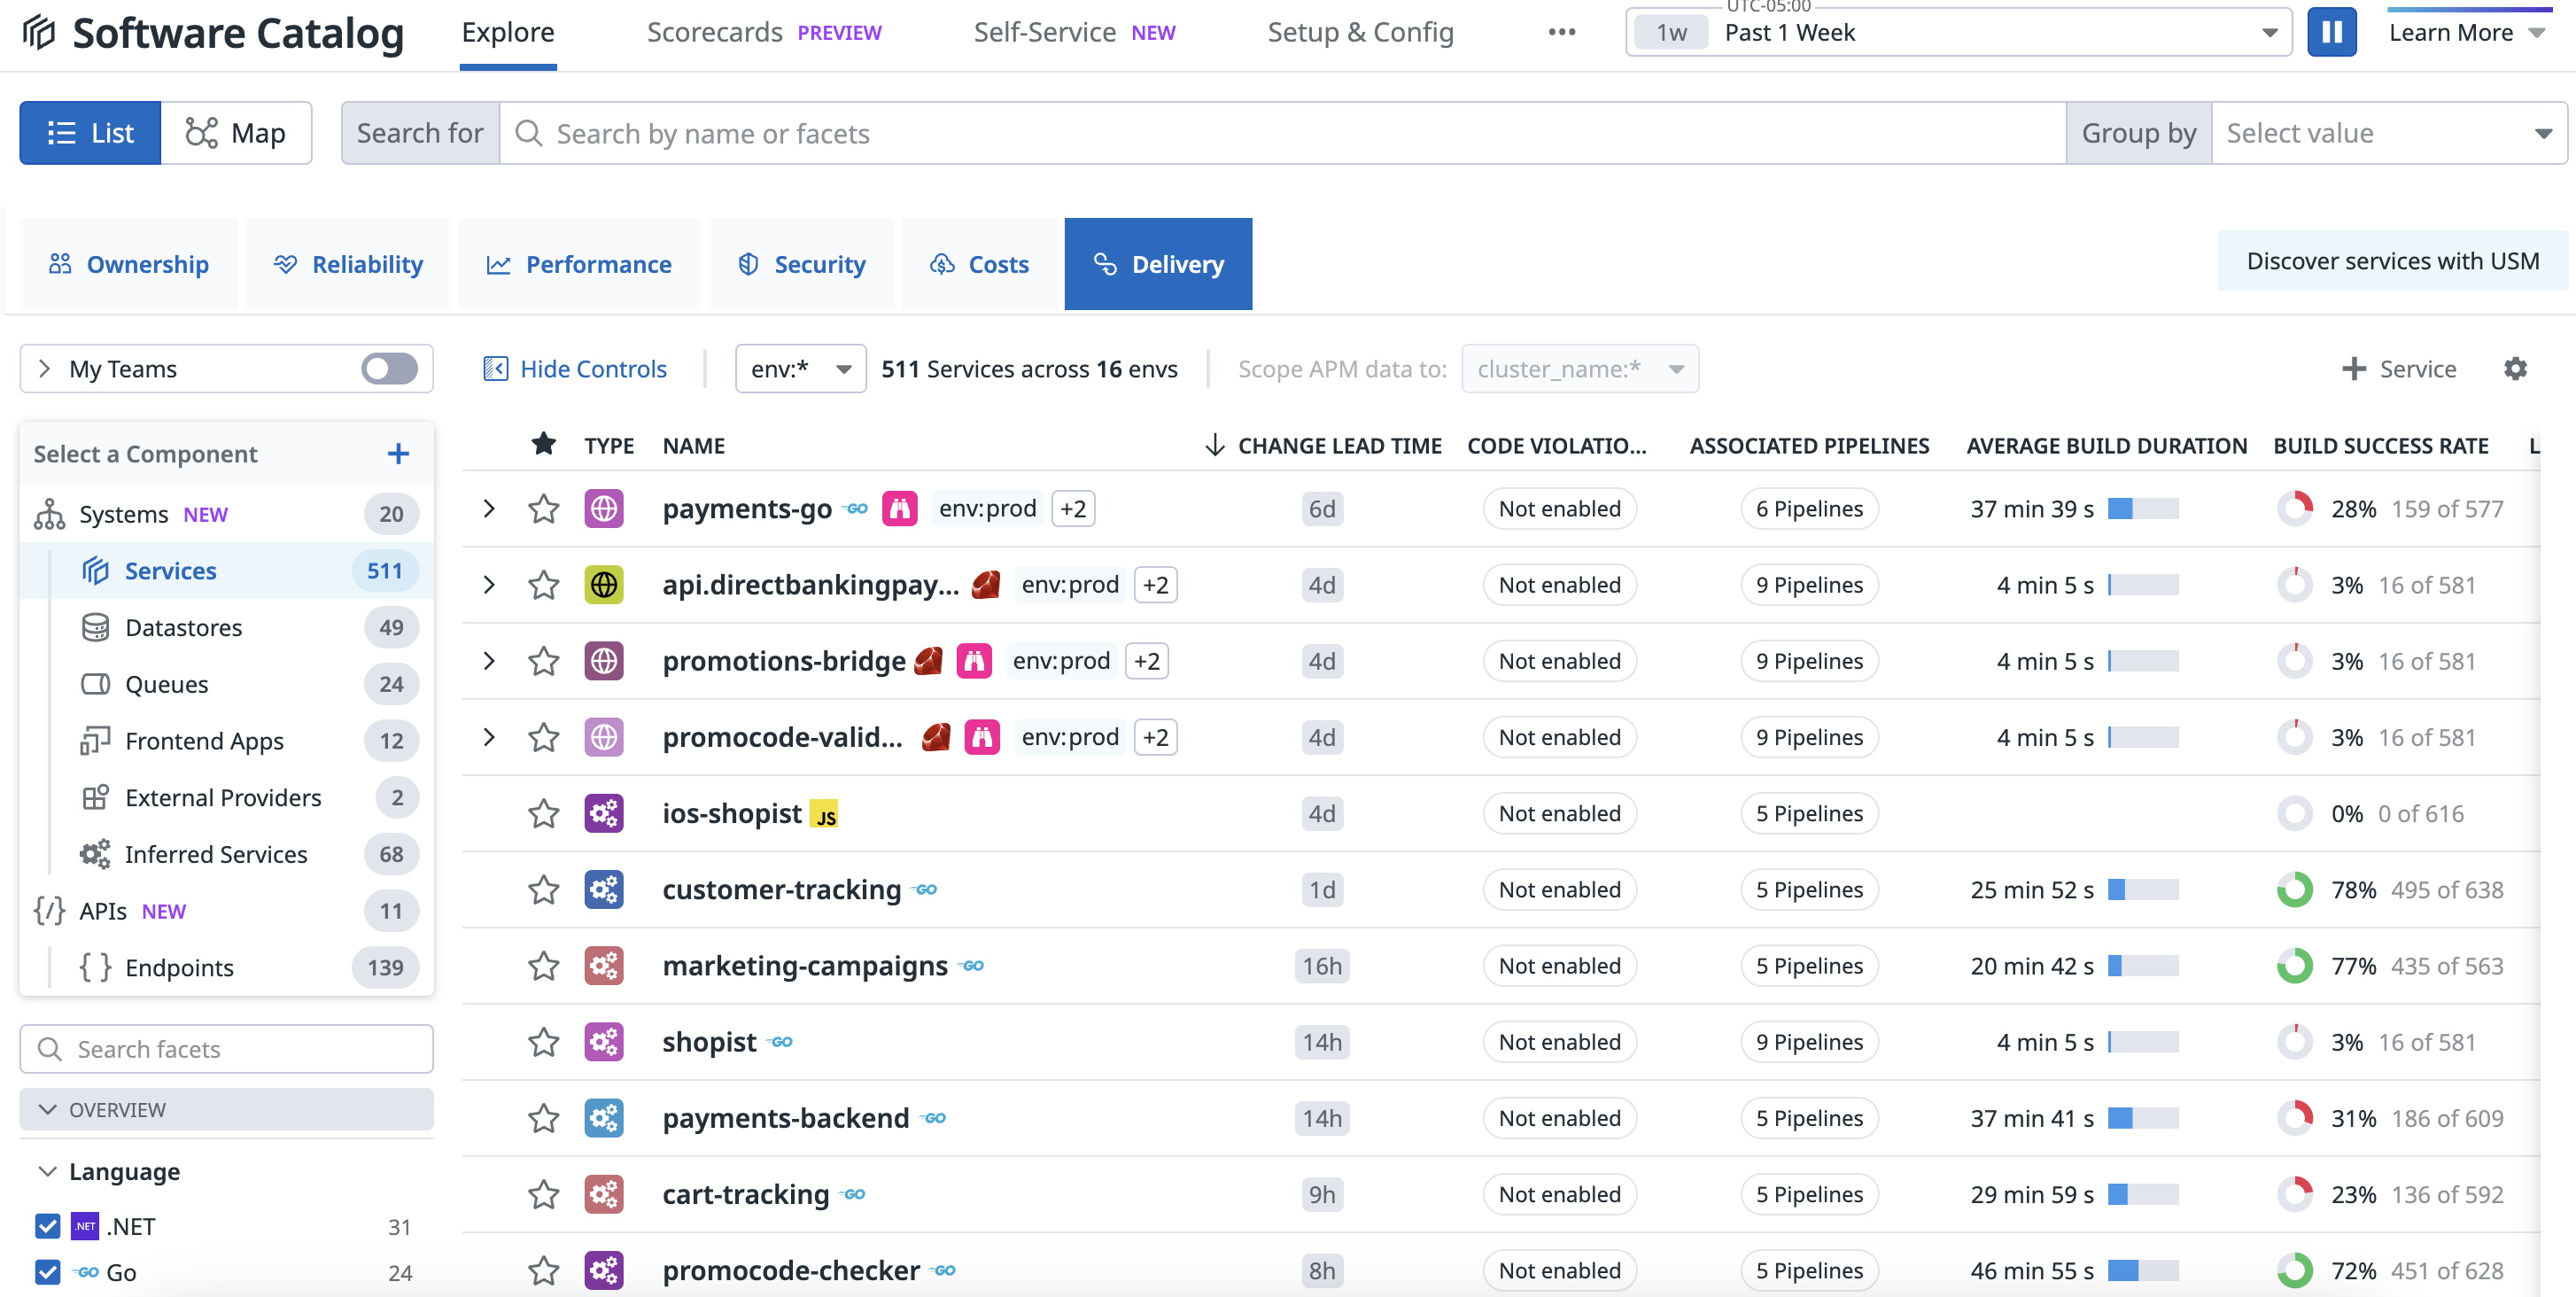Image resolution: width=2576 pixels, height=1297 pixels.
Task: Star the payments-go service
Action: tap(543, 508)
